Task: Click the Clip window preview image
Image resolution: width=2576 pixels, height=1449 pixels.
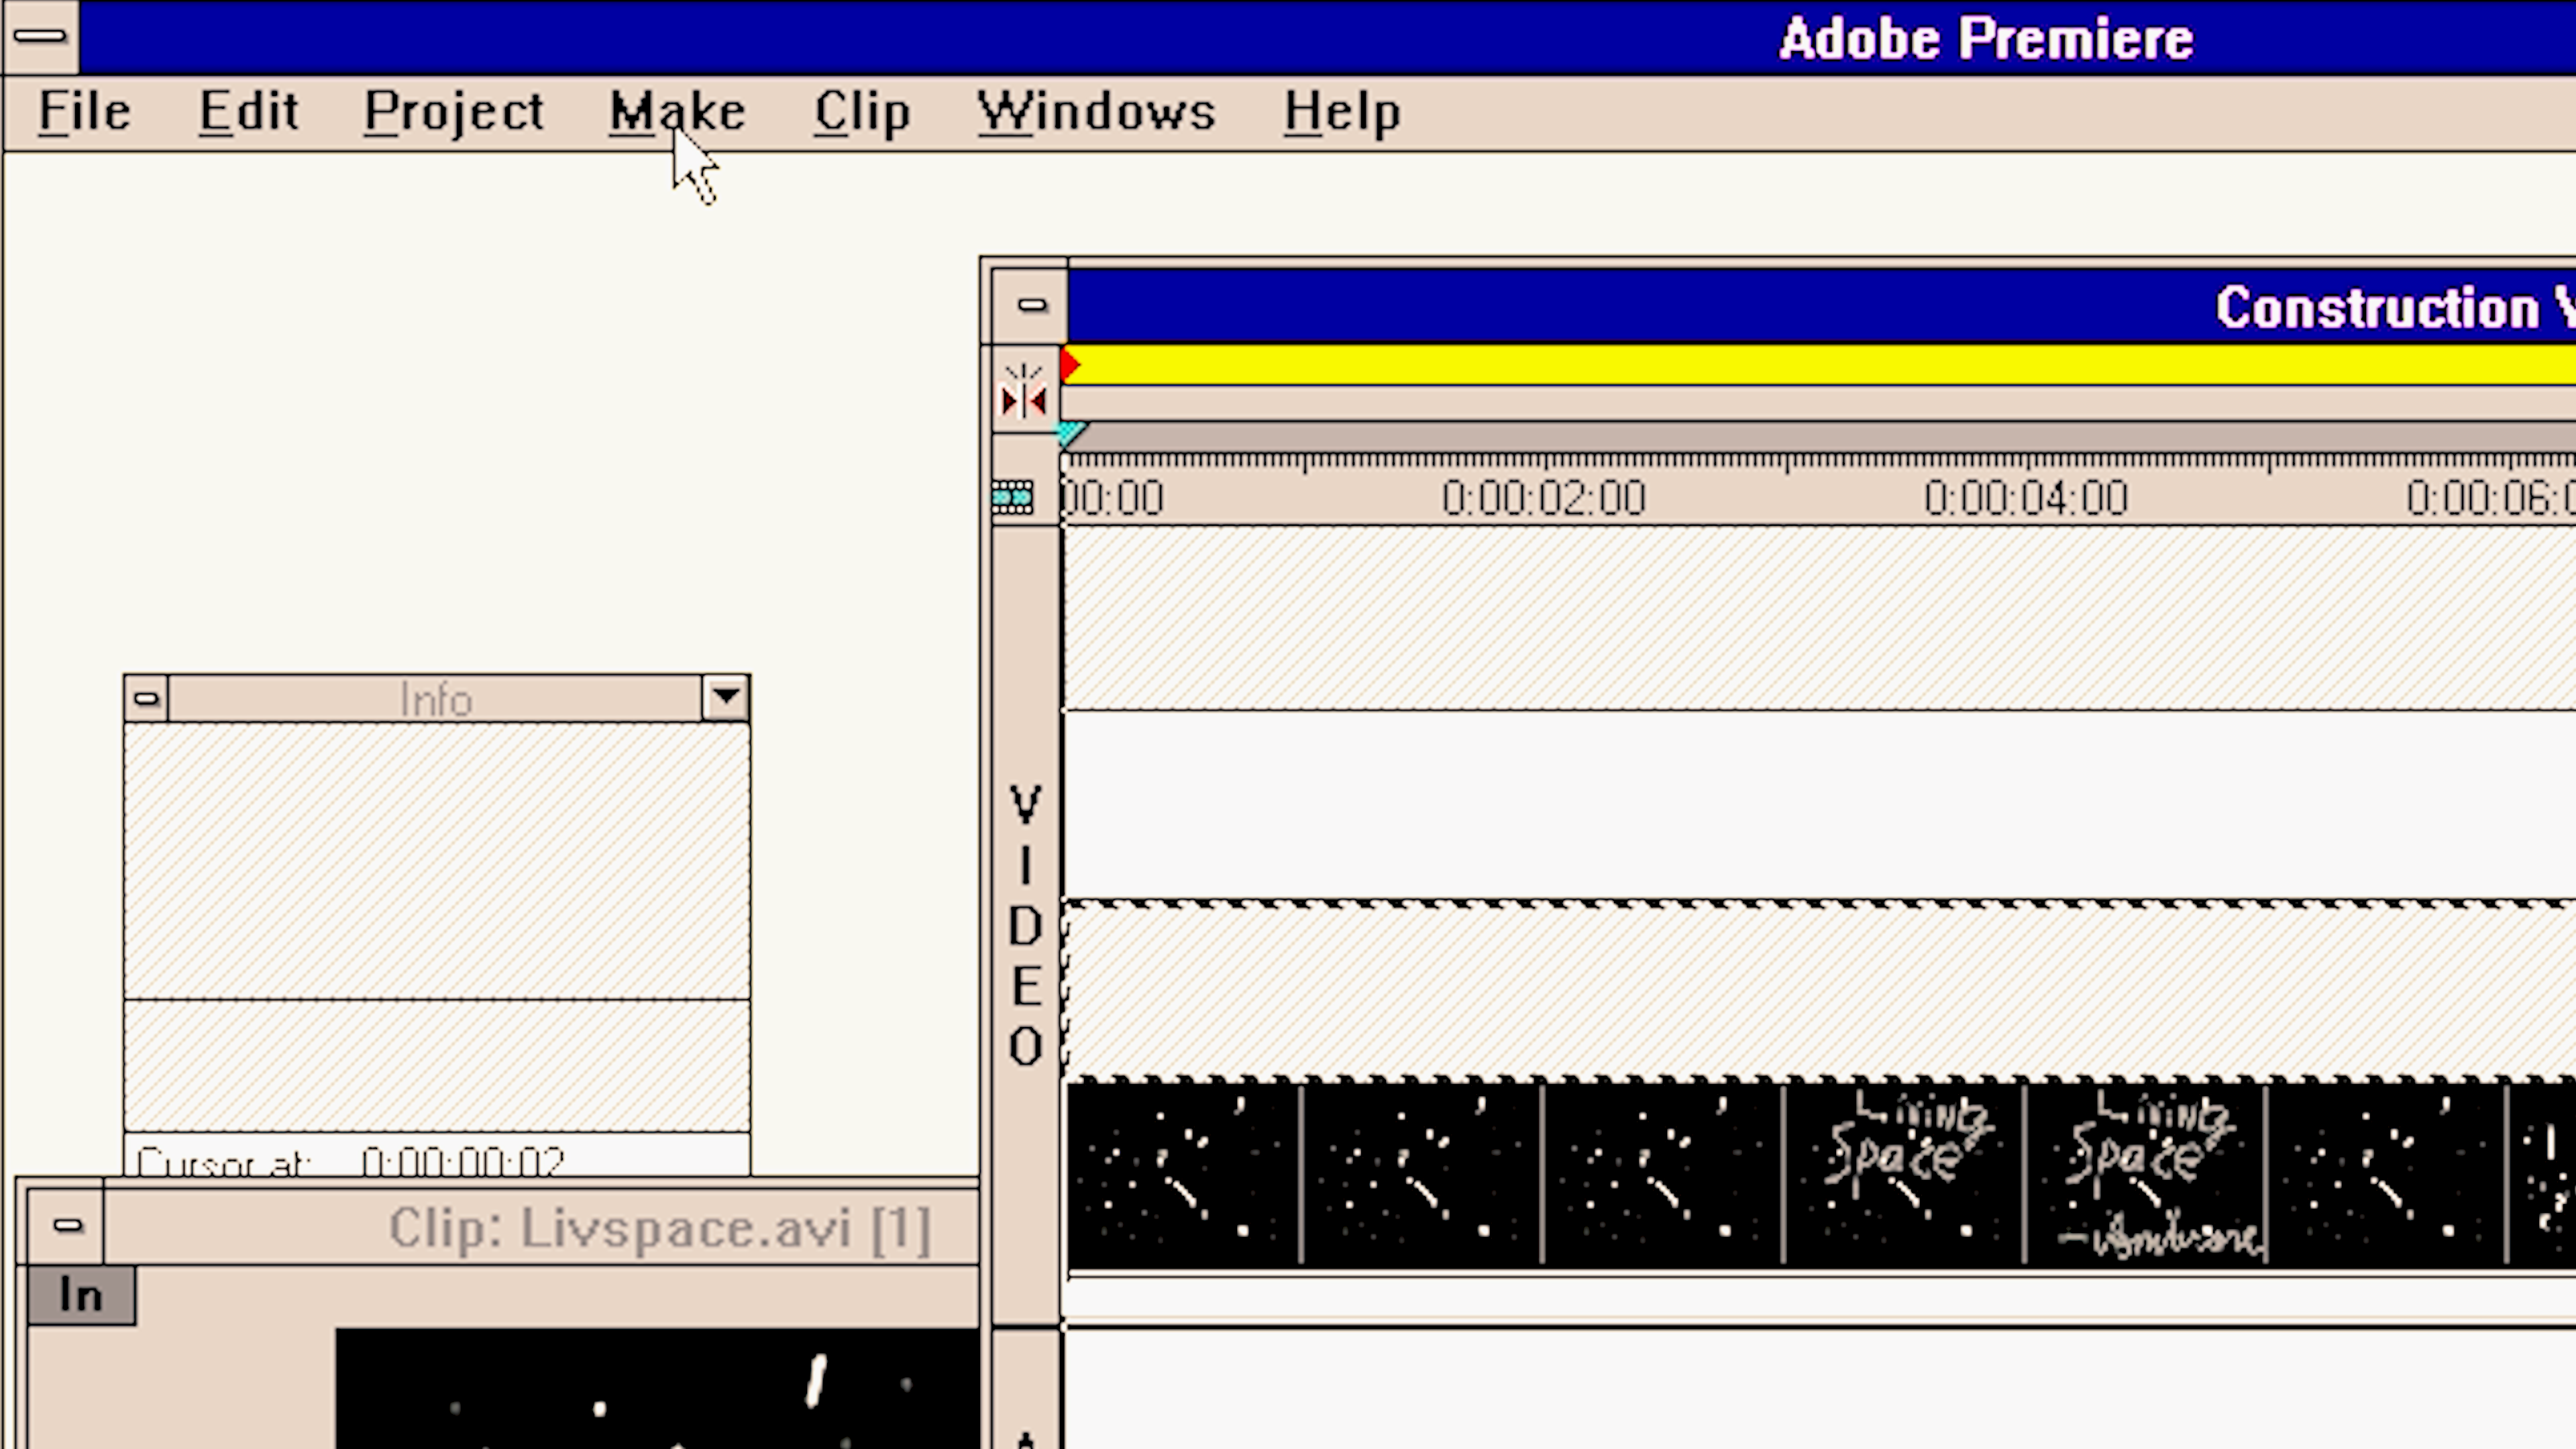Action: 657,1388
